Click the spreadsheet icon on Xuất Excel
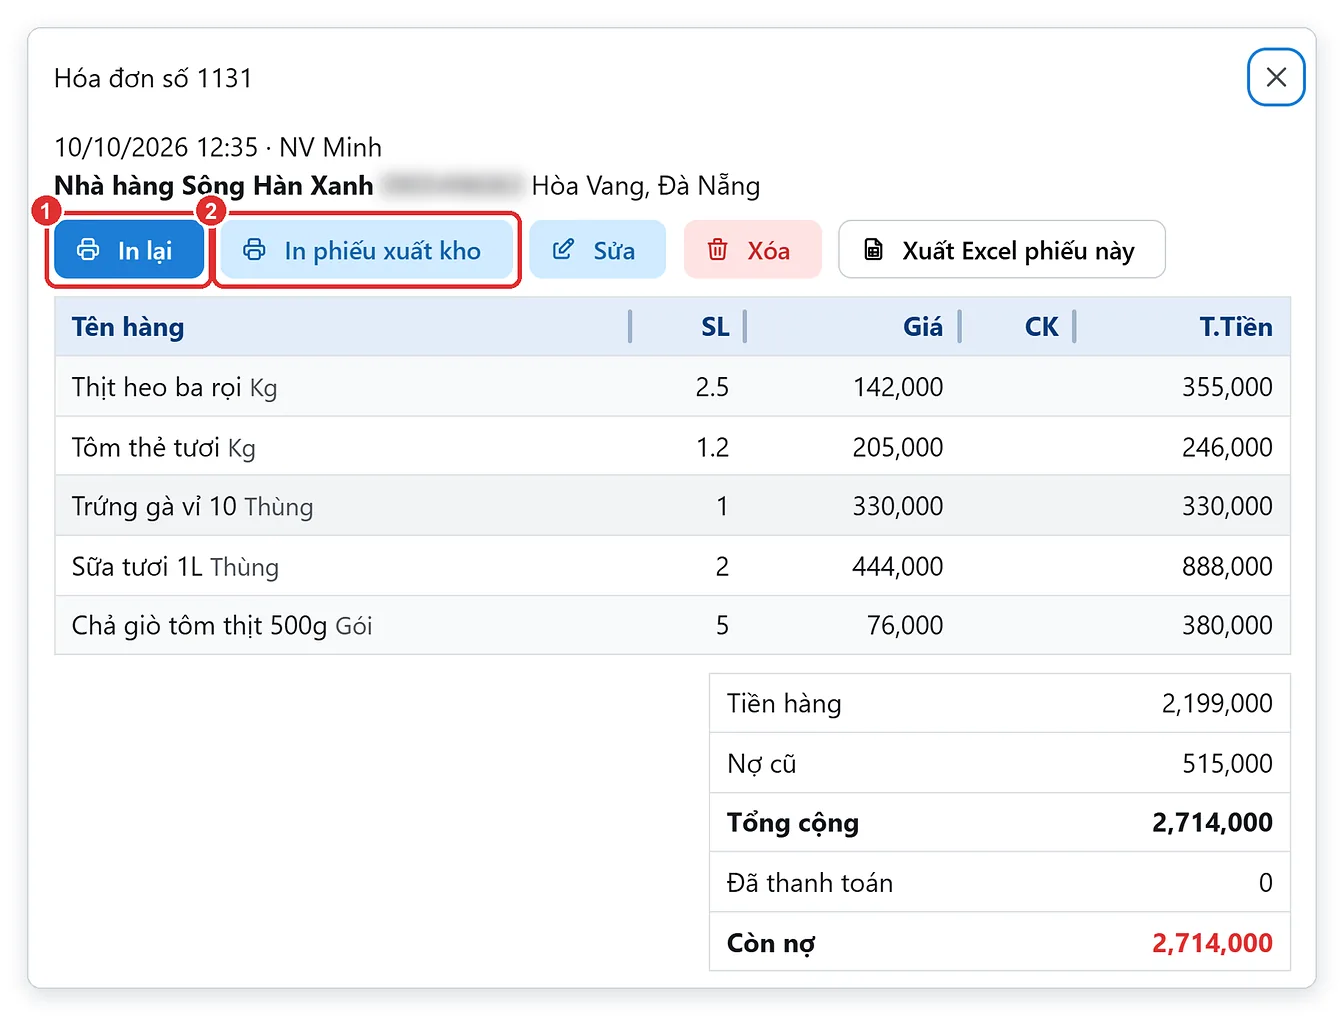The width and height of the screenshot is (1344, 1016). click(x=873, y=250)
